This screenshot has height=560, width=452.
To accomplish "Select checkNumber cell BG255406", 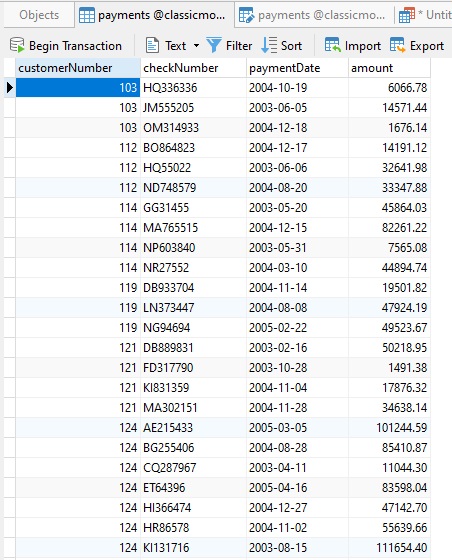I will [193, 448].
